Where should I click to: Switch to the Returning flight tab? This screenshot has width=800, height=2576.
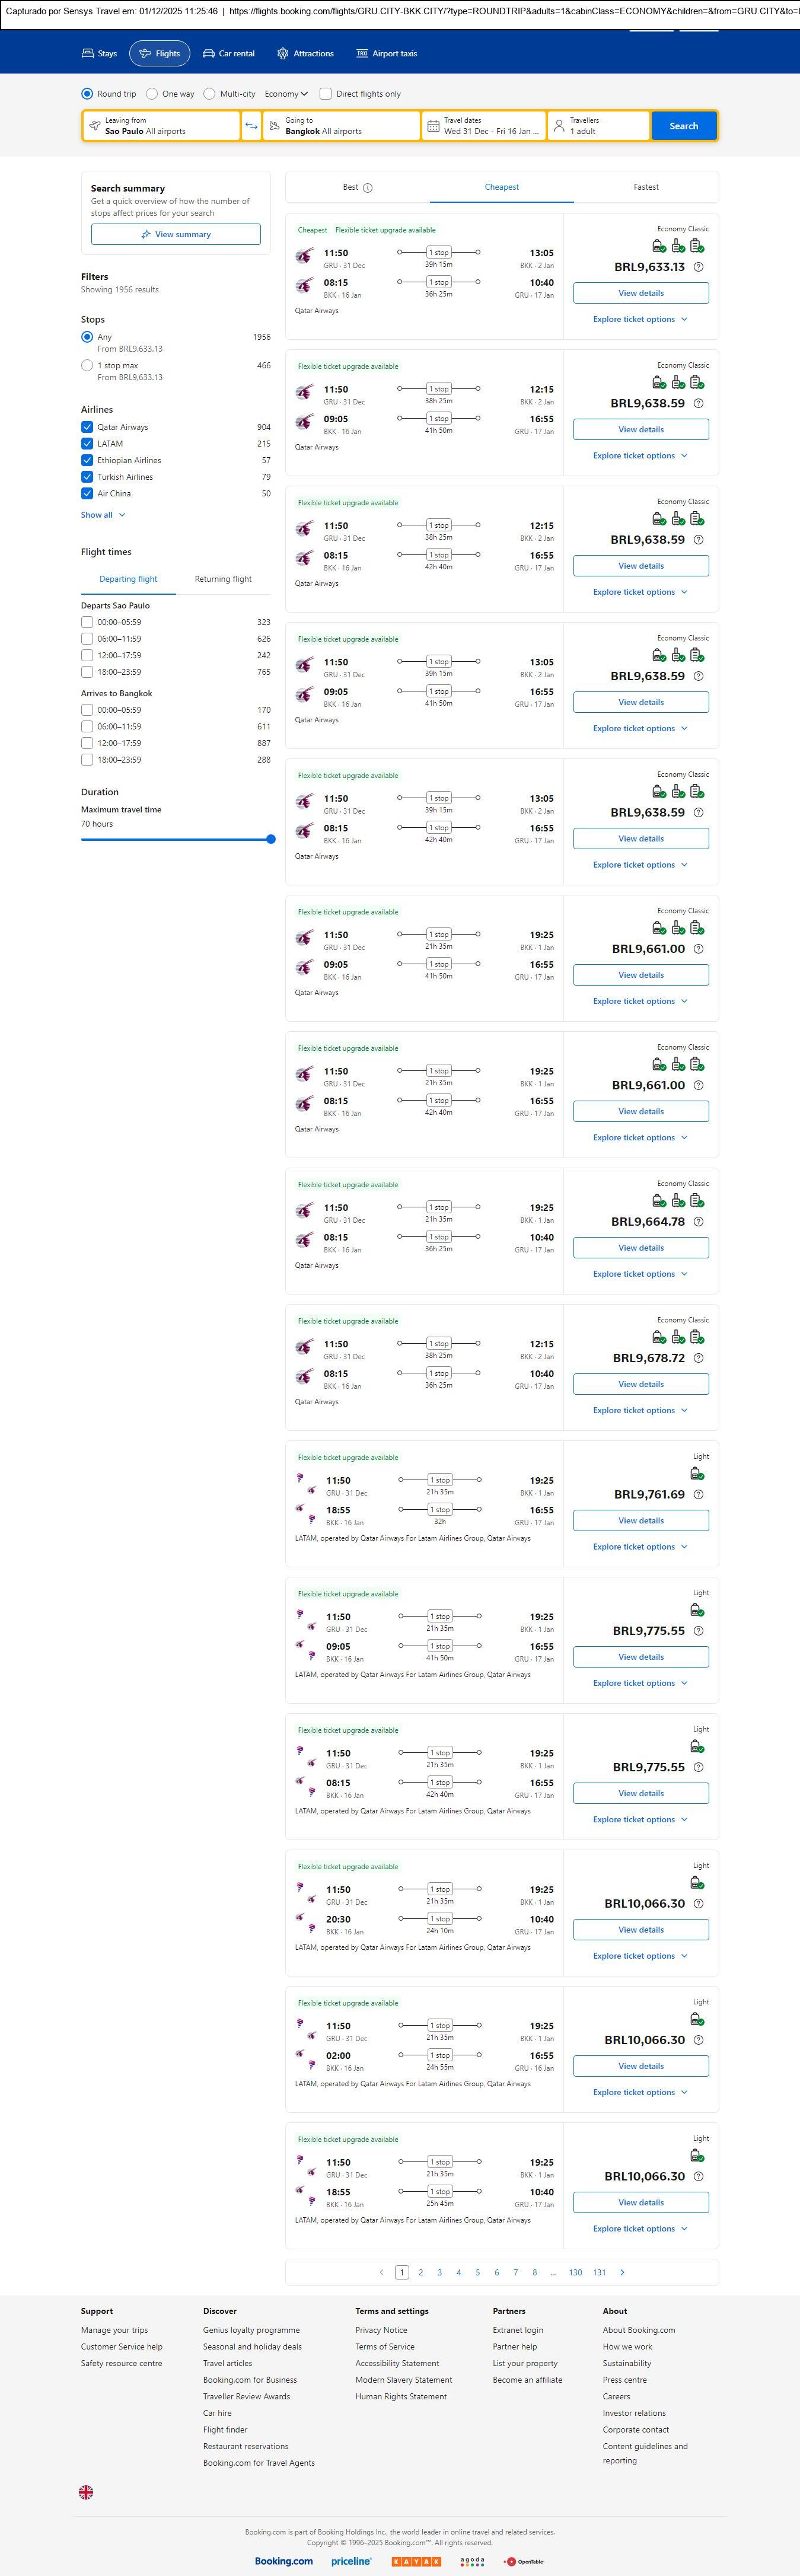pyautogui.click(x=223, y=579)
